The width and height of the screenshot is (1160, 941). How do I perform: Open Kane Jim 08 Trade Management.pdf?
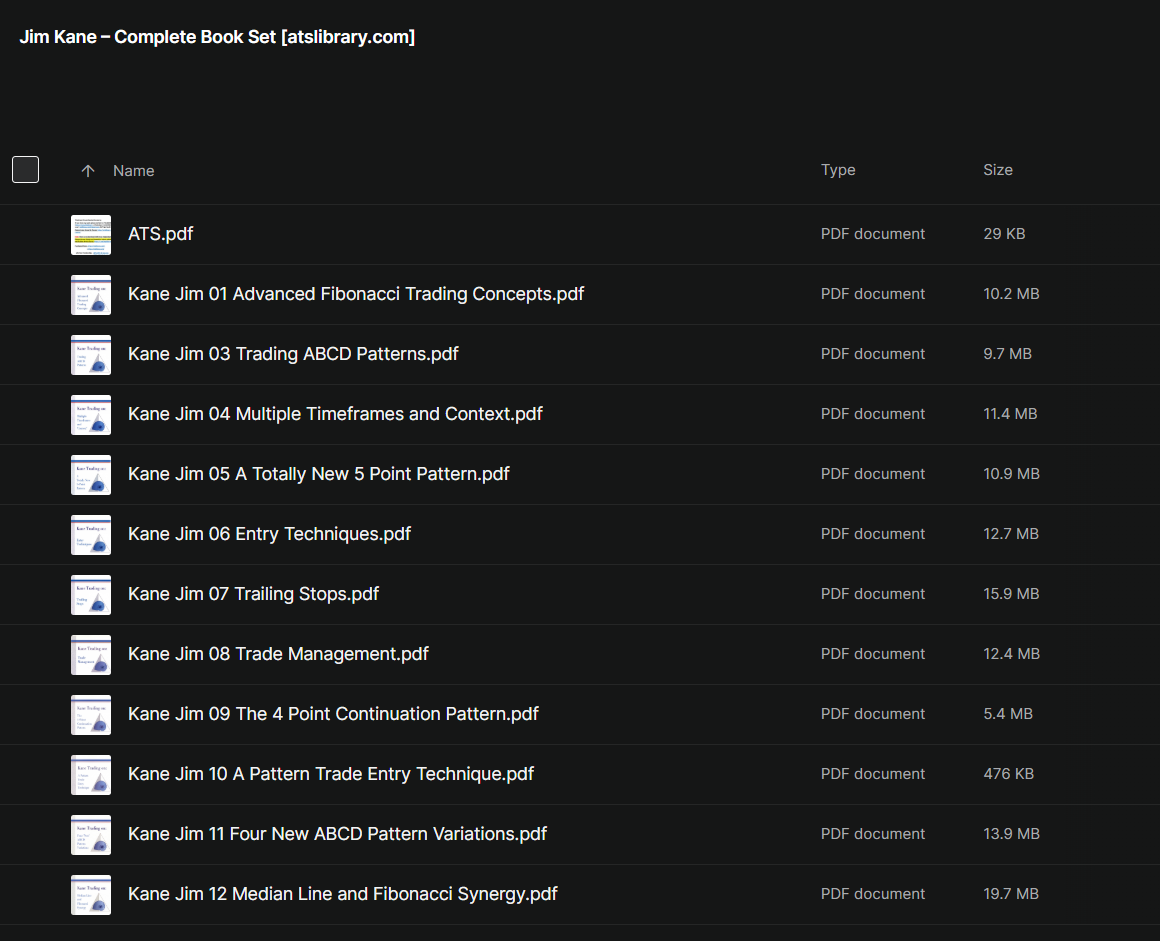(278, 654)
